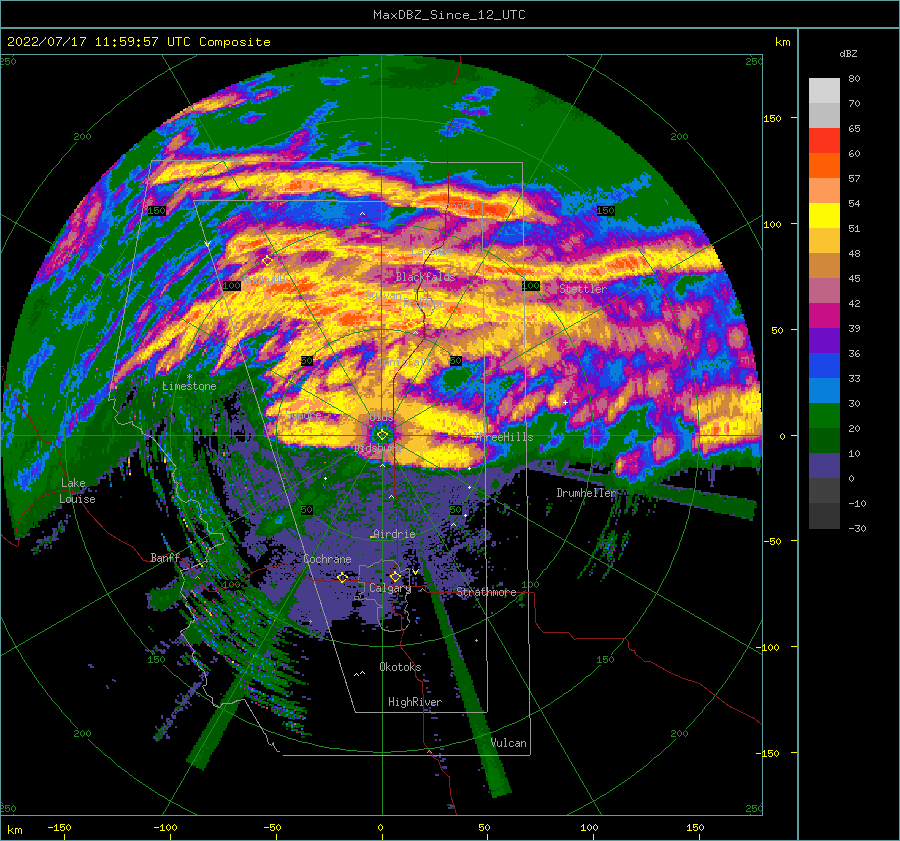
Task: Click the Stettler city label
Action: 583,289
